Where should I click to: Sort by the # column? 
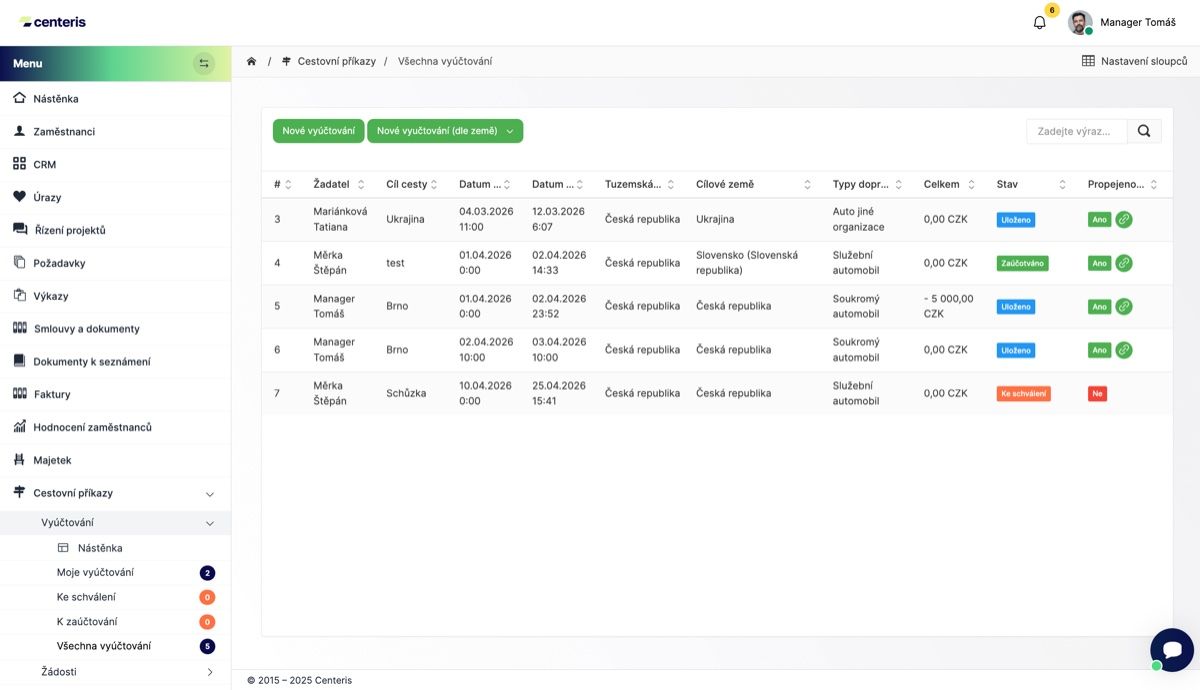click(x=288, y=184)
